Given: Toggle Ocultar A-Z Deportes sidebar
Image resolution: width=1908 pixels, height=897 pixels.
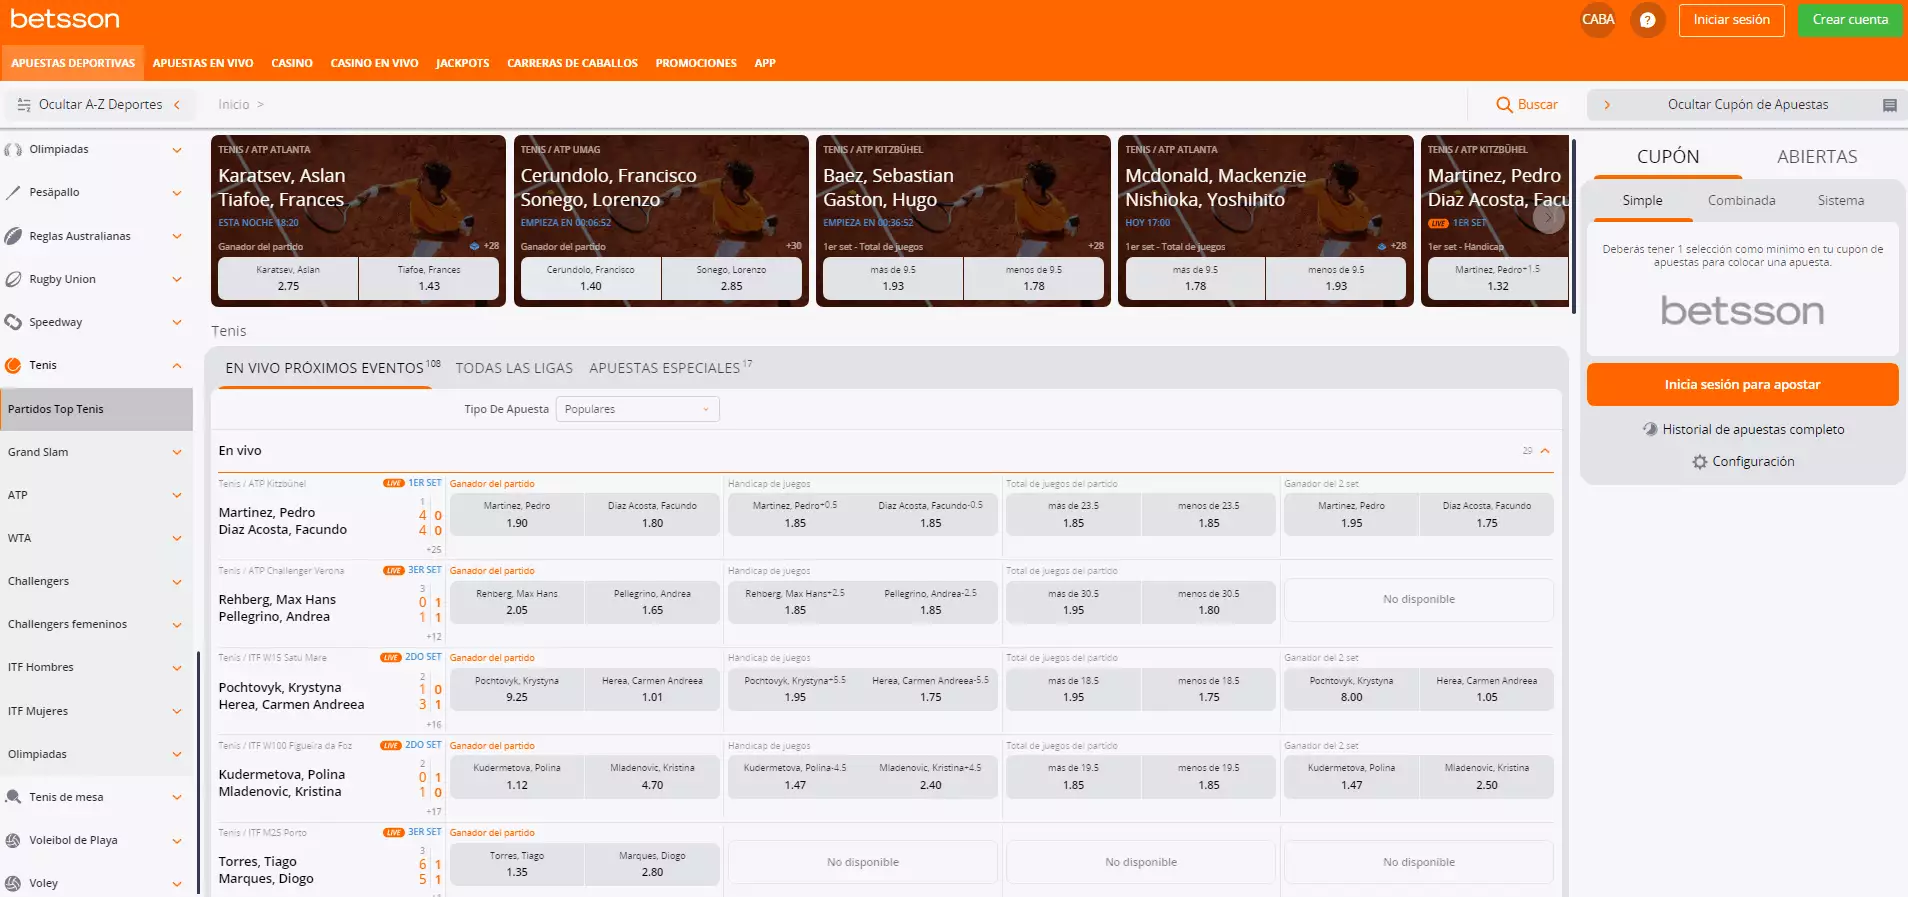Looking at the screenshot, I should (100, 105).
